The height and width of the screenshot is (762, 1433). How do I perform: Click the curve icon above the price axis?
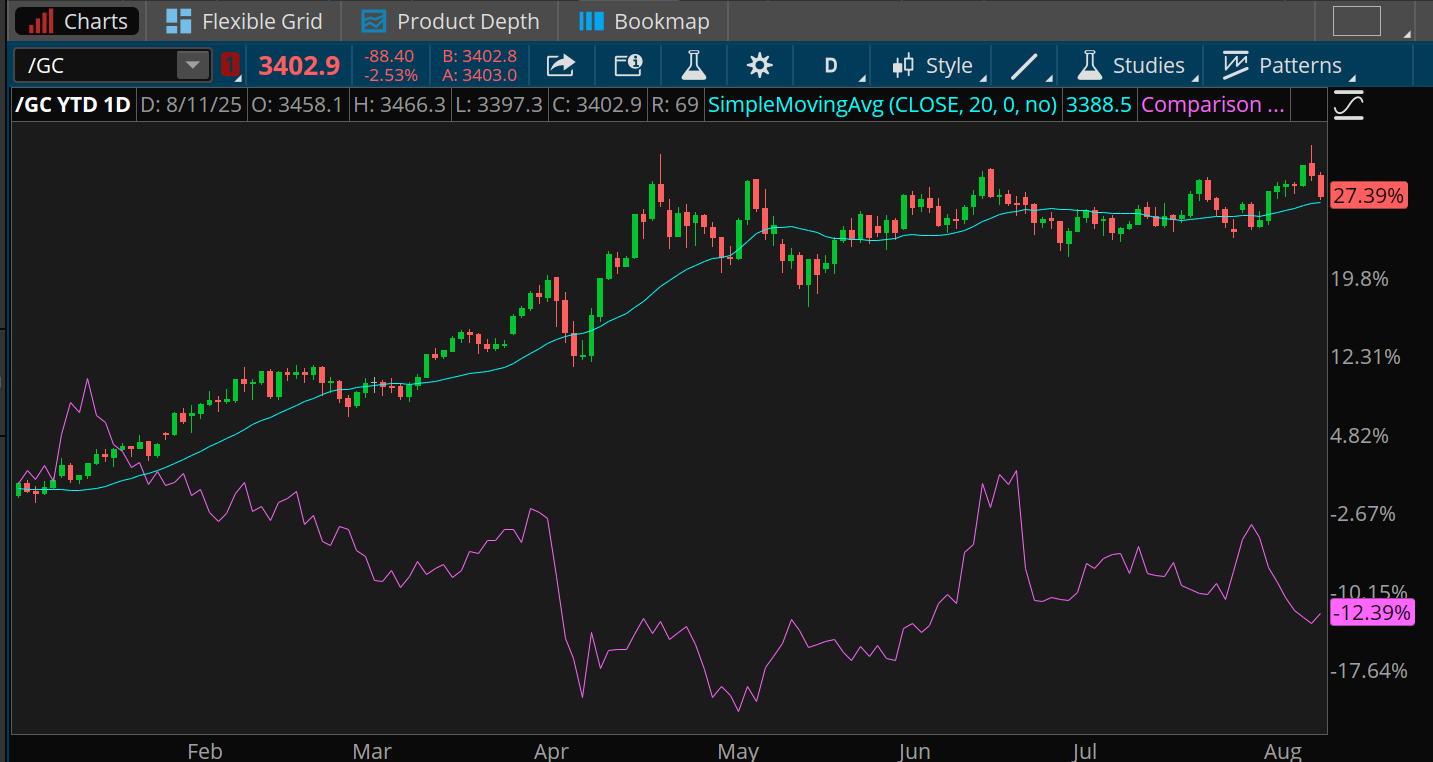(x=1348, y=104)
